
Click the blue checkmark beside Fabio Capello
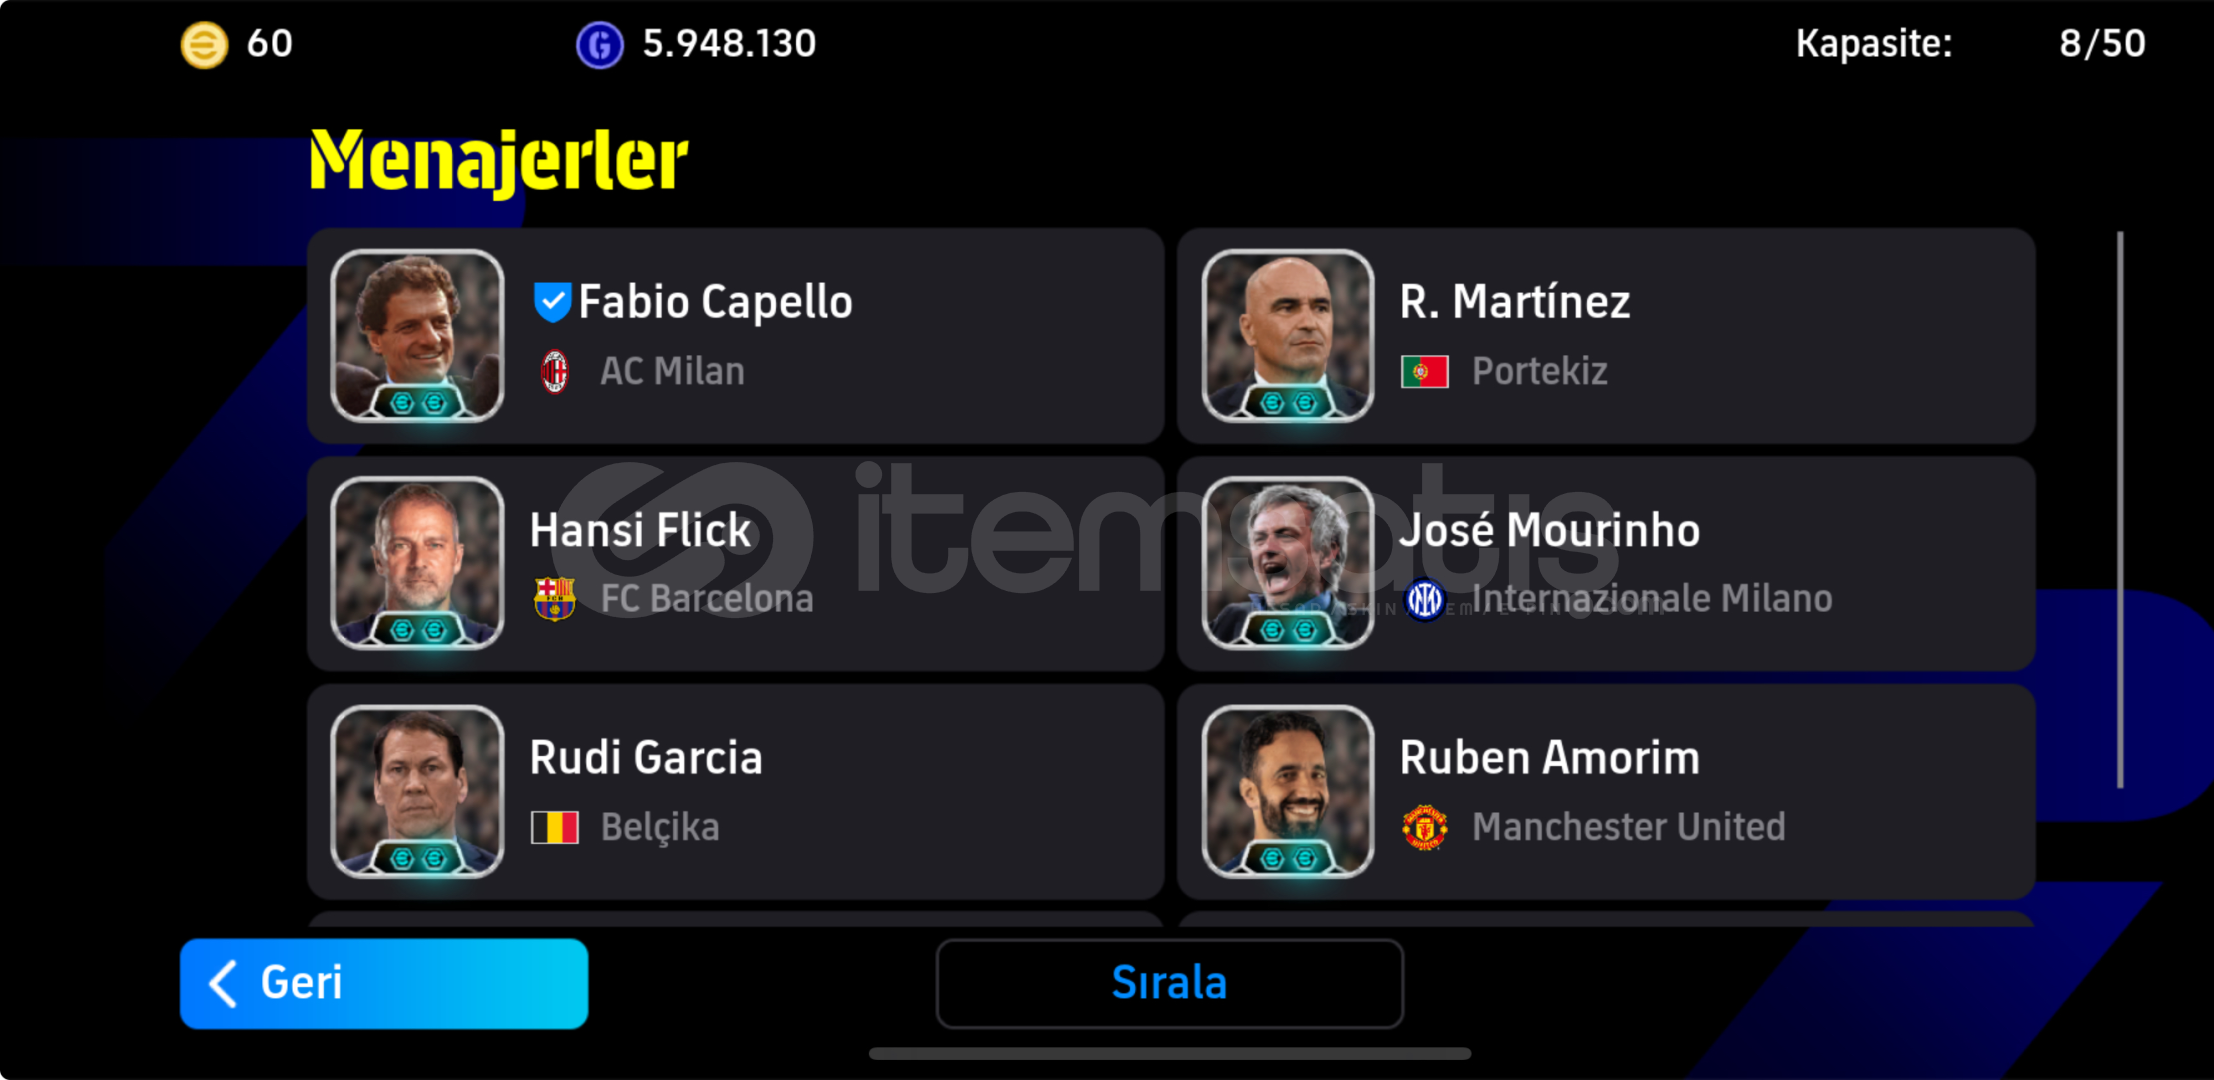[x=552, y=302]
